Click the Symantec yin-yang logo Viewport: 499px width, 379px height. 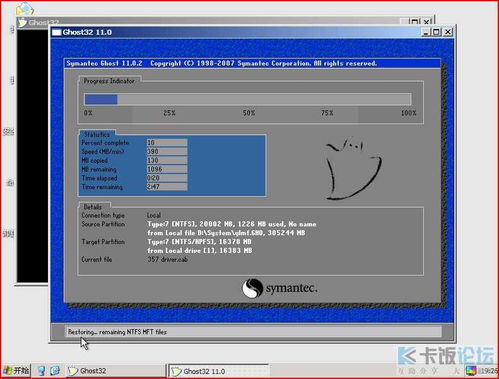pos(252,288)
